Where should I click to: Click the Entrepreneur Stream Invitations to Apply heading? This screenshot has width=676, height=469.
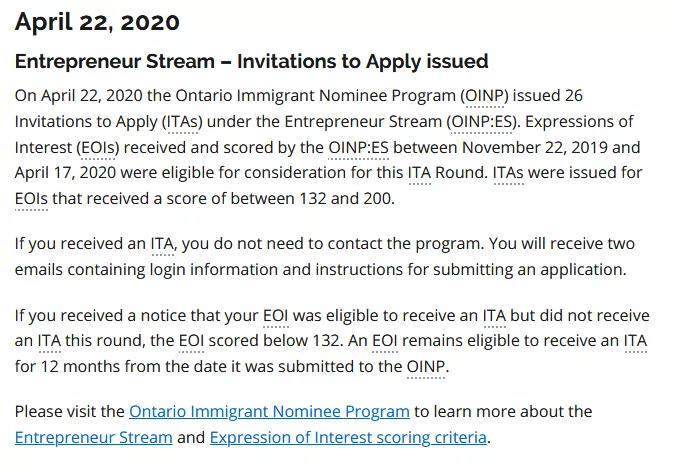251,61
